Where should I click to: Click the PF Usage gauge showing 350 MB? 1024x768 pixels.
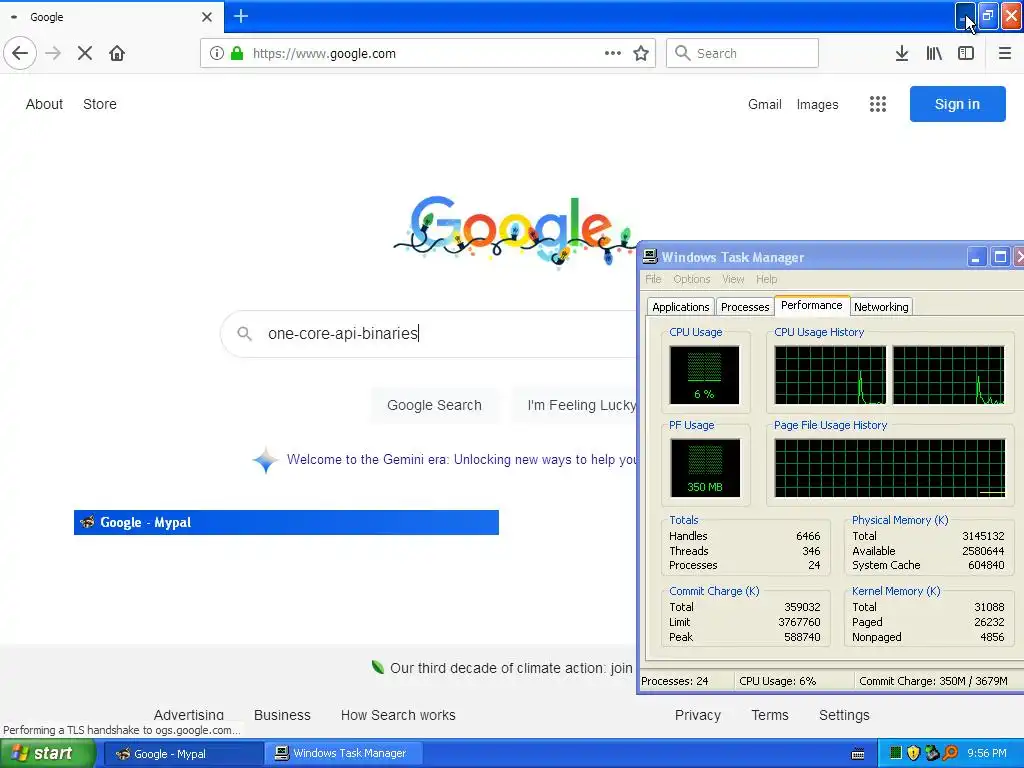[x=705, y=468]
